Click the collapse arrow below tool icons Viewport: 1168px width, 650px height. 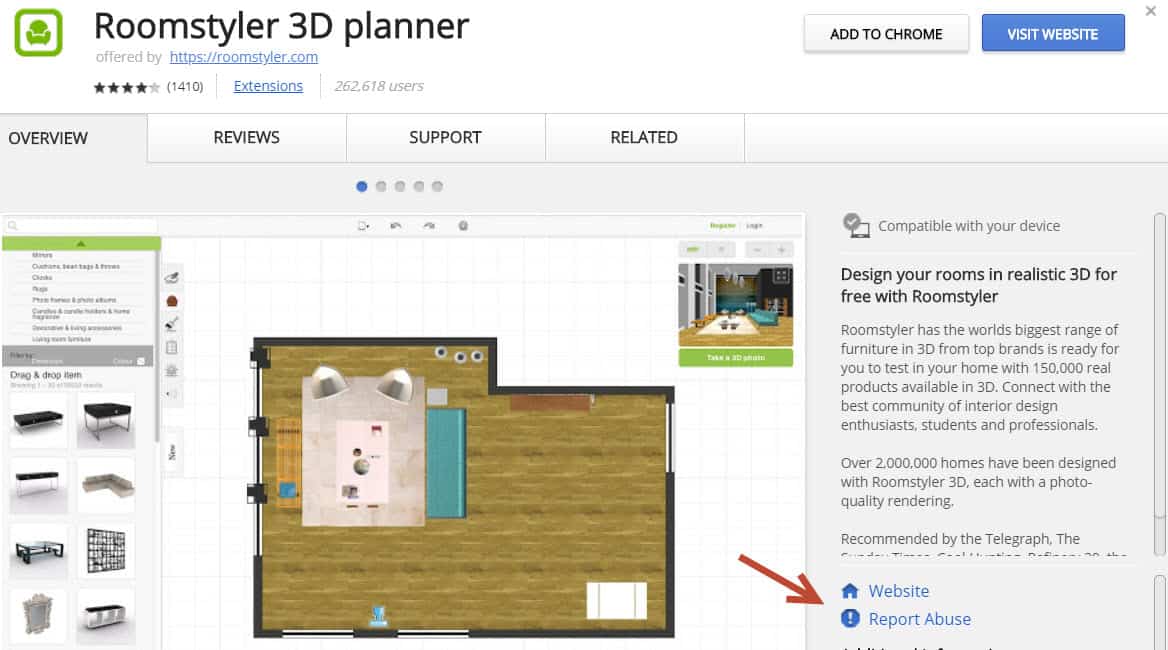click(x=171, y=393)
